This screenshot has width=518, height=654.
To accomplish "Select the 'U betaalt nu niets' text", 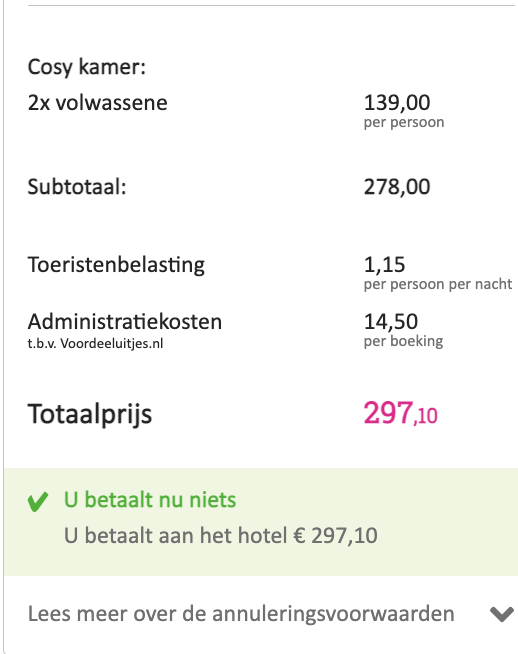I will coord(150,500).
